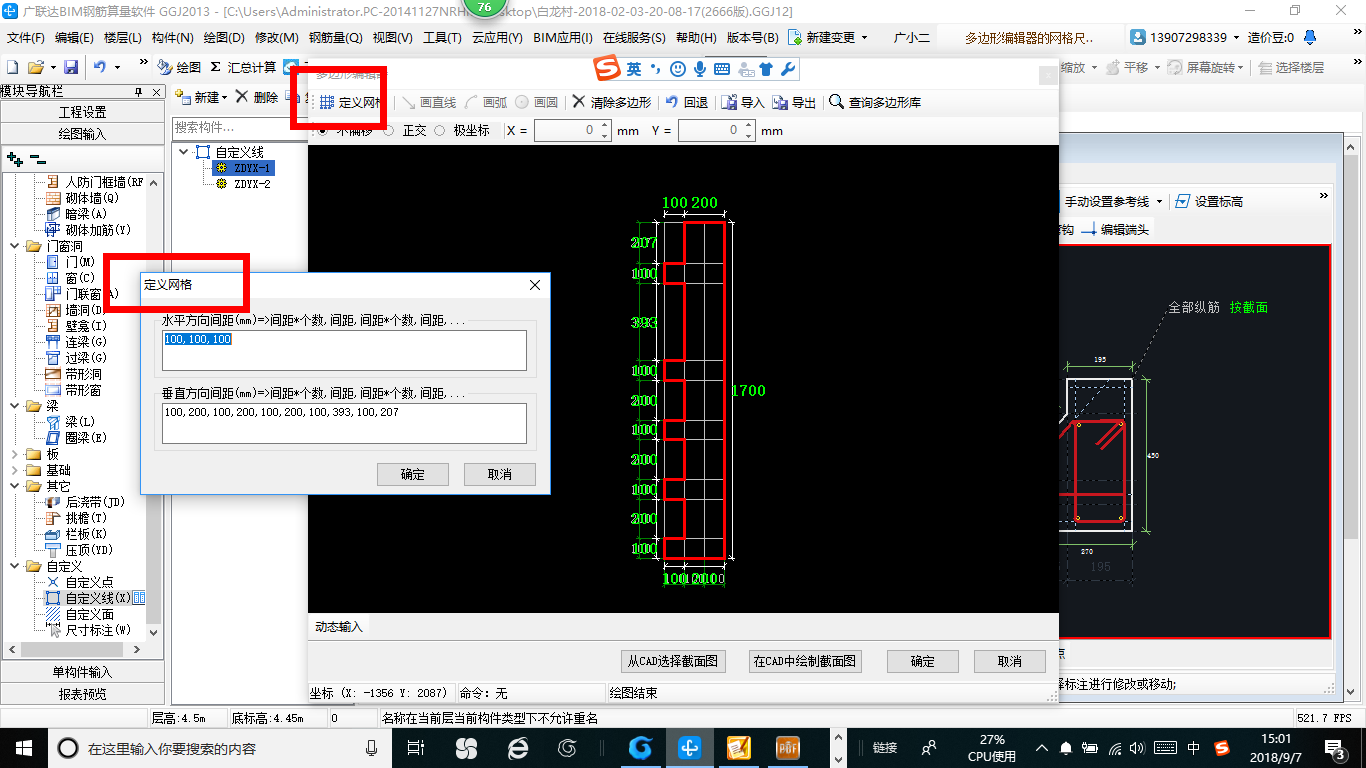Click 取消 in 定义网格 dialog

pos(500,474)
